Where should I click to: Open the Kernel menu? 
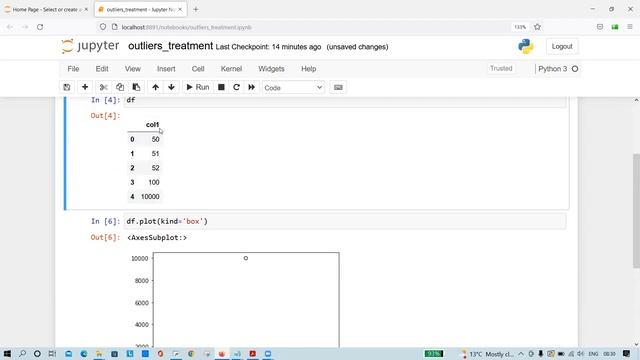[231, 69]
